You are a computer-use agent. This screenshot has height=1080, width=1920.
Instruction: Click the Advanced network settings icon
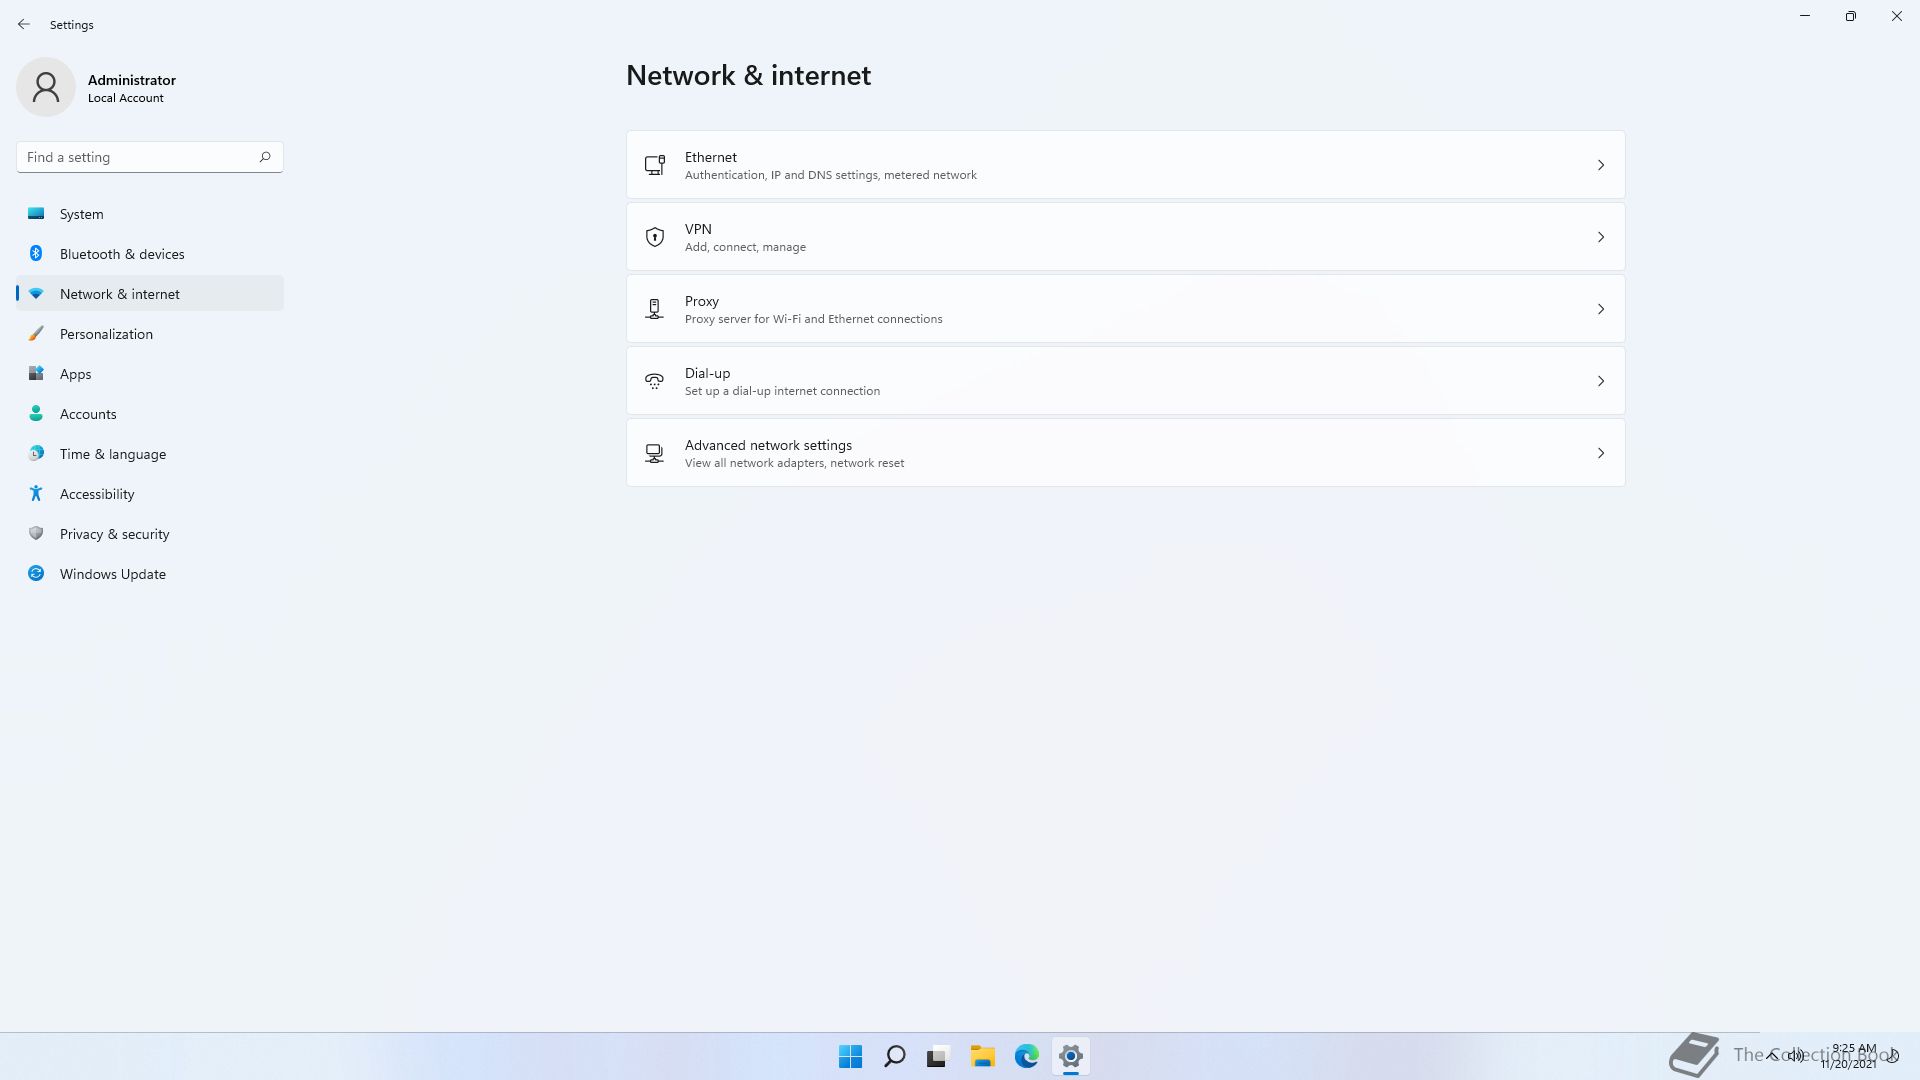[655, 453]
